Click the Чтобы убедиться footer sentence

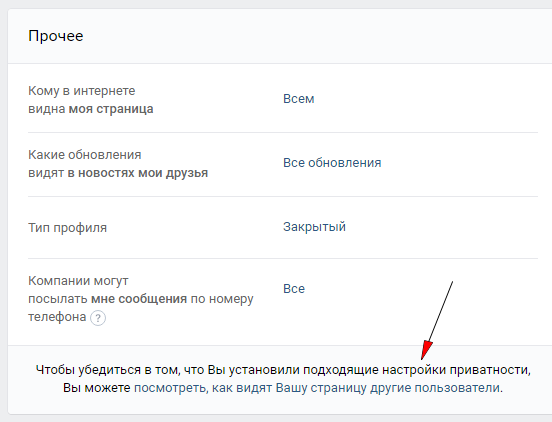click(283, 370)
